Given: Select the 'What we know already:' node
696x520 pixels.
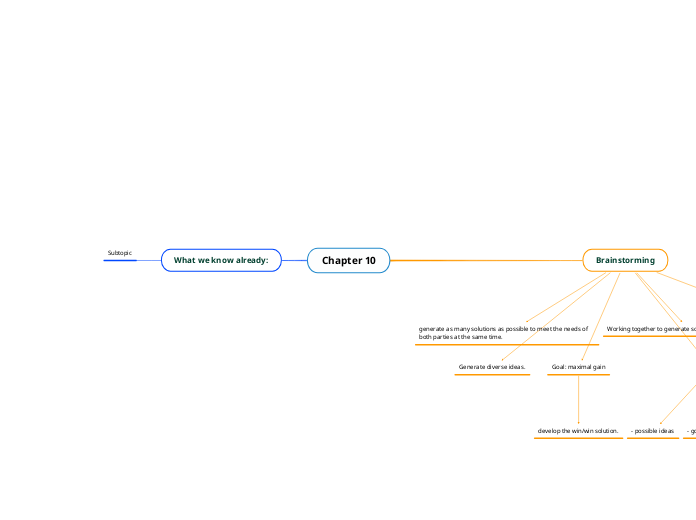Looking at the screenshot, I should pyautogui.click(x=221, y=260).
